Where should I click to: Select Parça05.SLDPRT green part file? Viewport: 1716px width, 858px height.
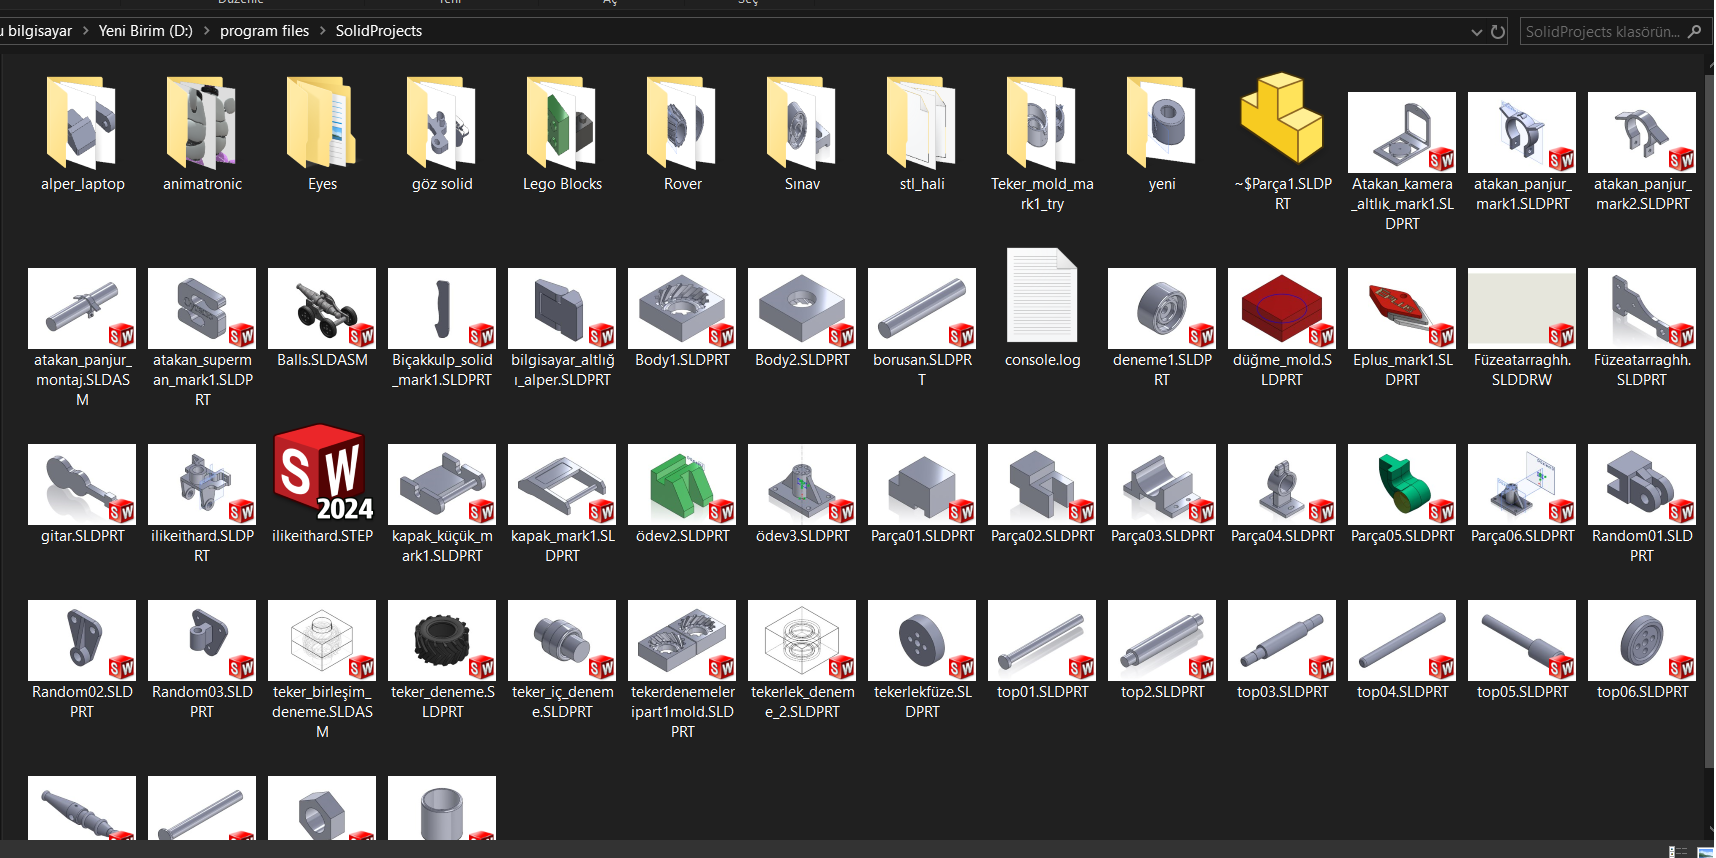pyautogui.click(x=1402, y=495)
